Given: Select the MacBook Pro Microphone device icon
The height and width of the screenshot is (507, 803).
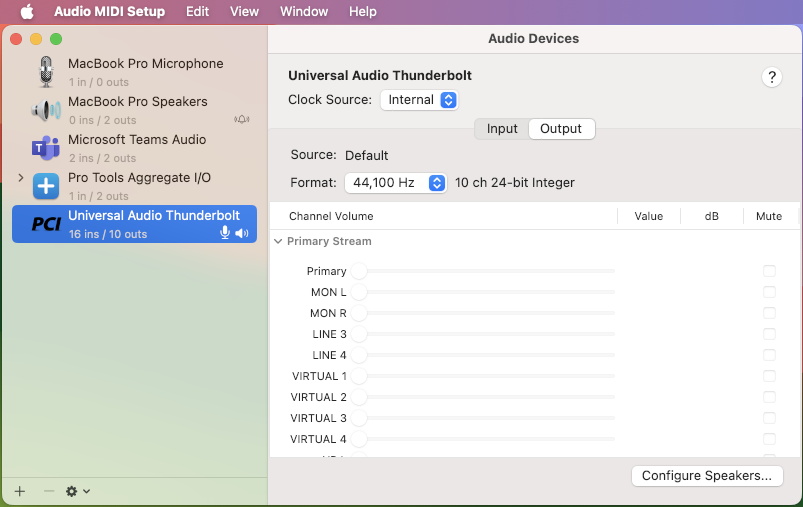Looking at the screenshot, I should tap(45, 72).
